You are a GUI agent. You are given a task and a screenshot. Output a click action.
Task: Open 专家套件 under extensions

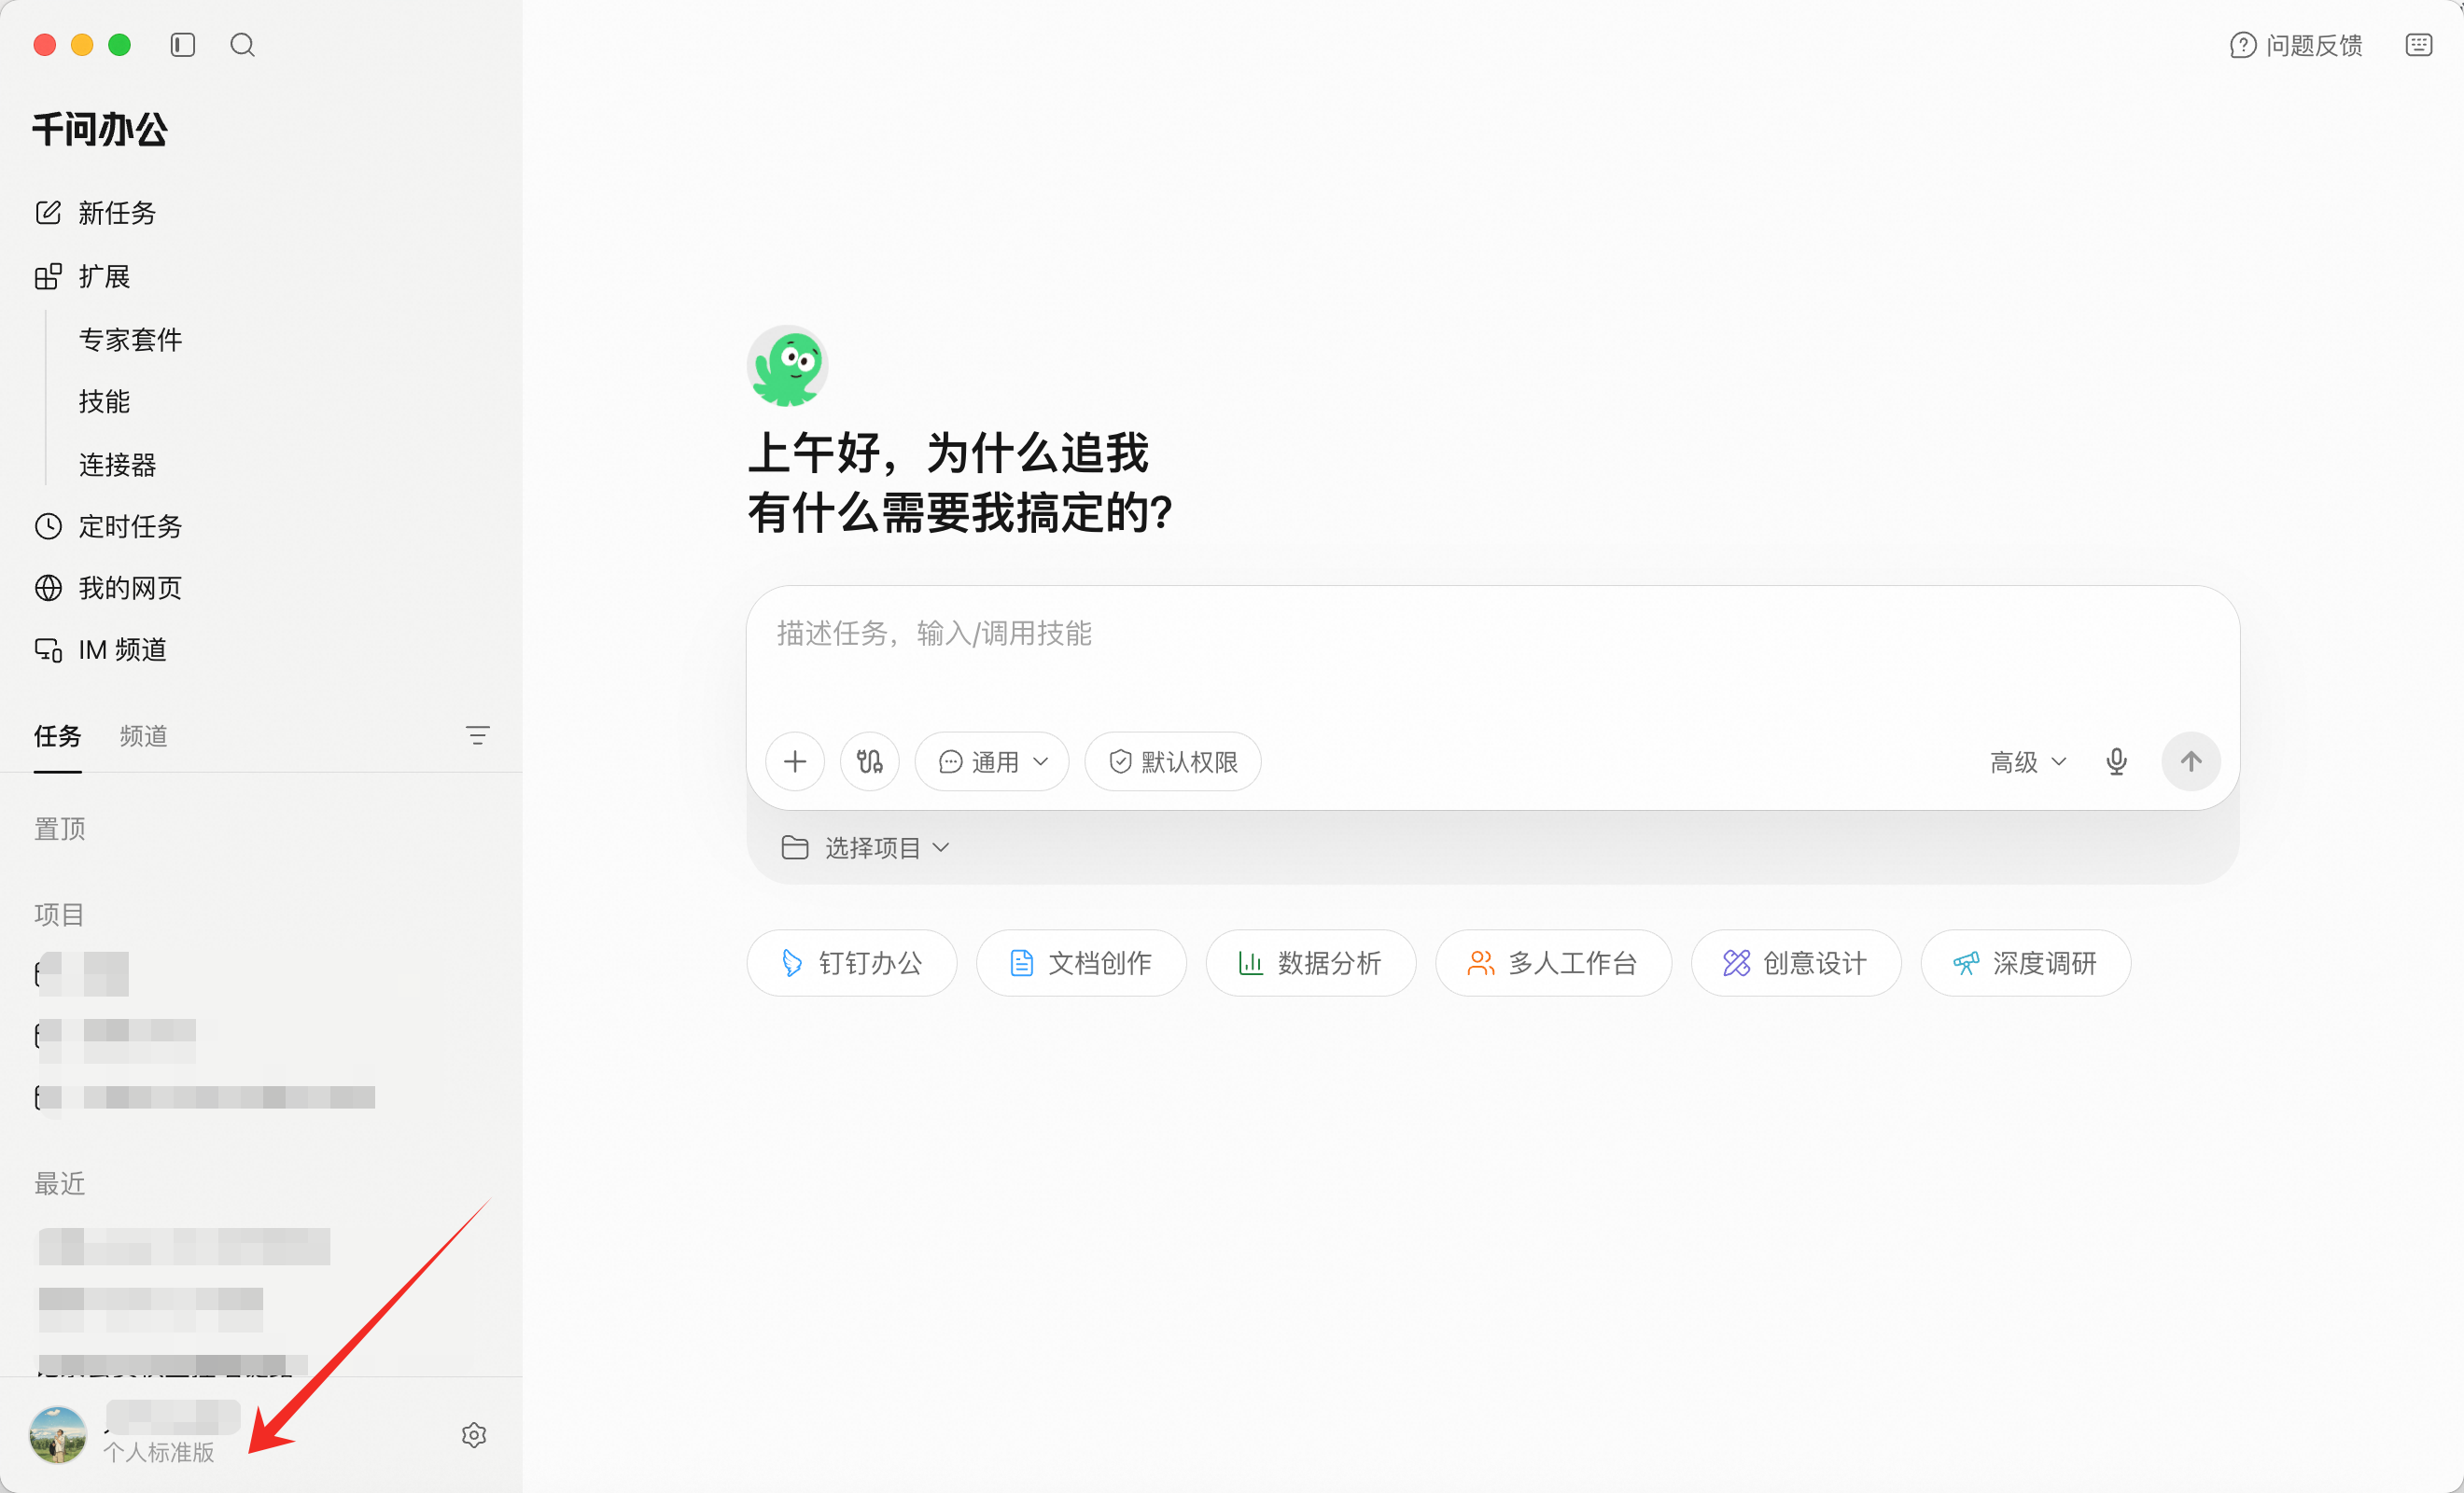click(131, 340)
